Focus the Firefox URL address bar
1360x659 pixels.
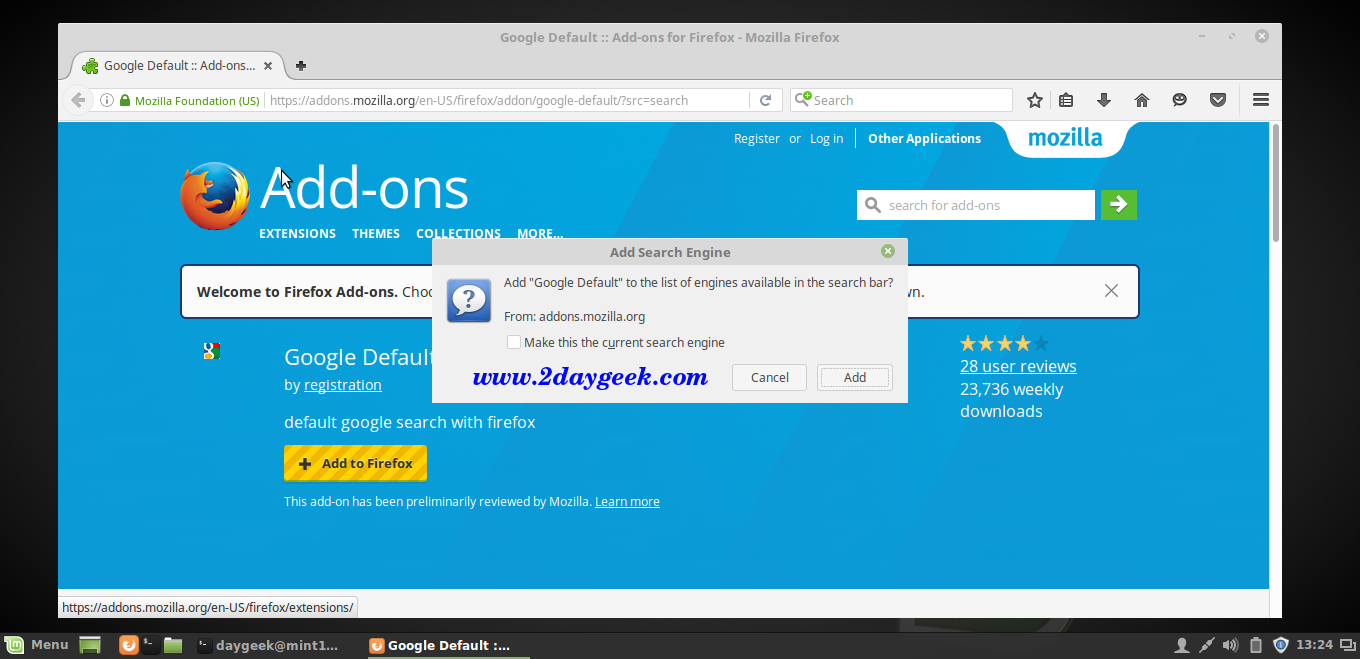coord(508,100)
